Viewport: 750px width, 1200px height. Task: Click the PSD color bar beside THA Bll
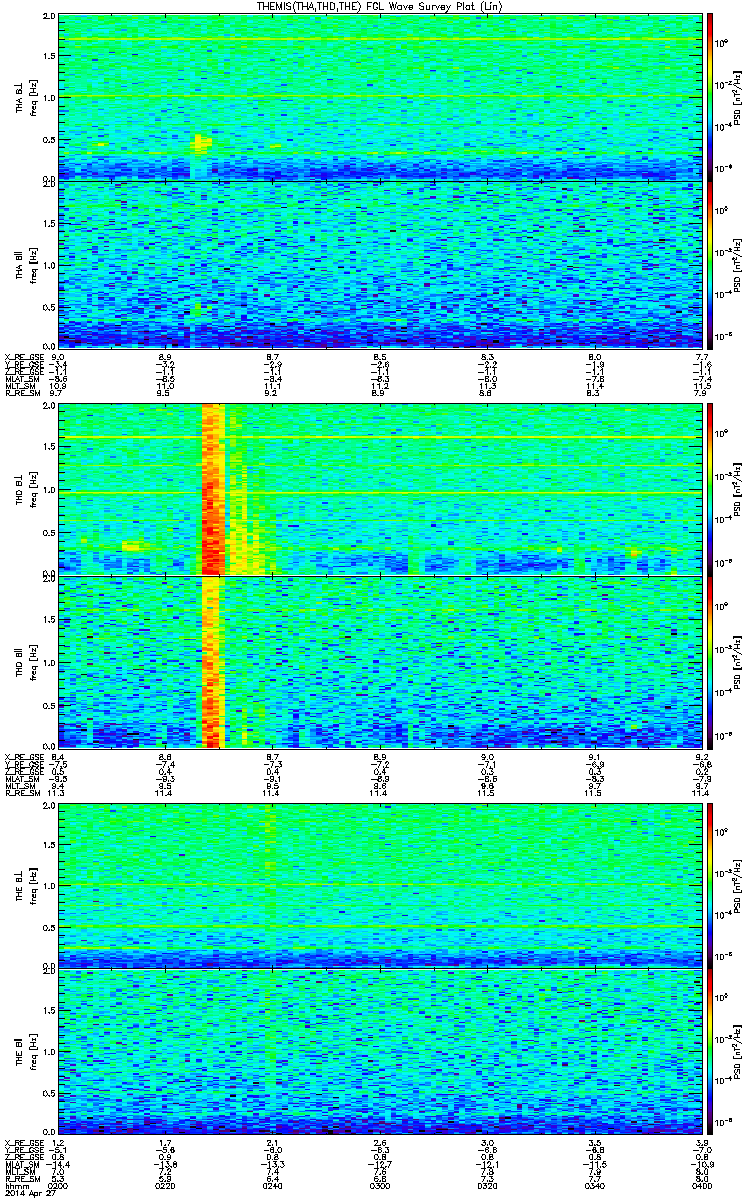[x=710, y=263]
